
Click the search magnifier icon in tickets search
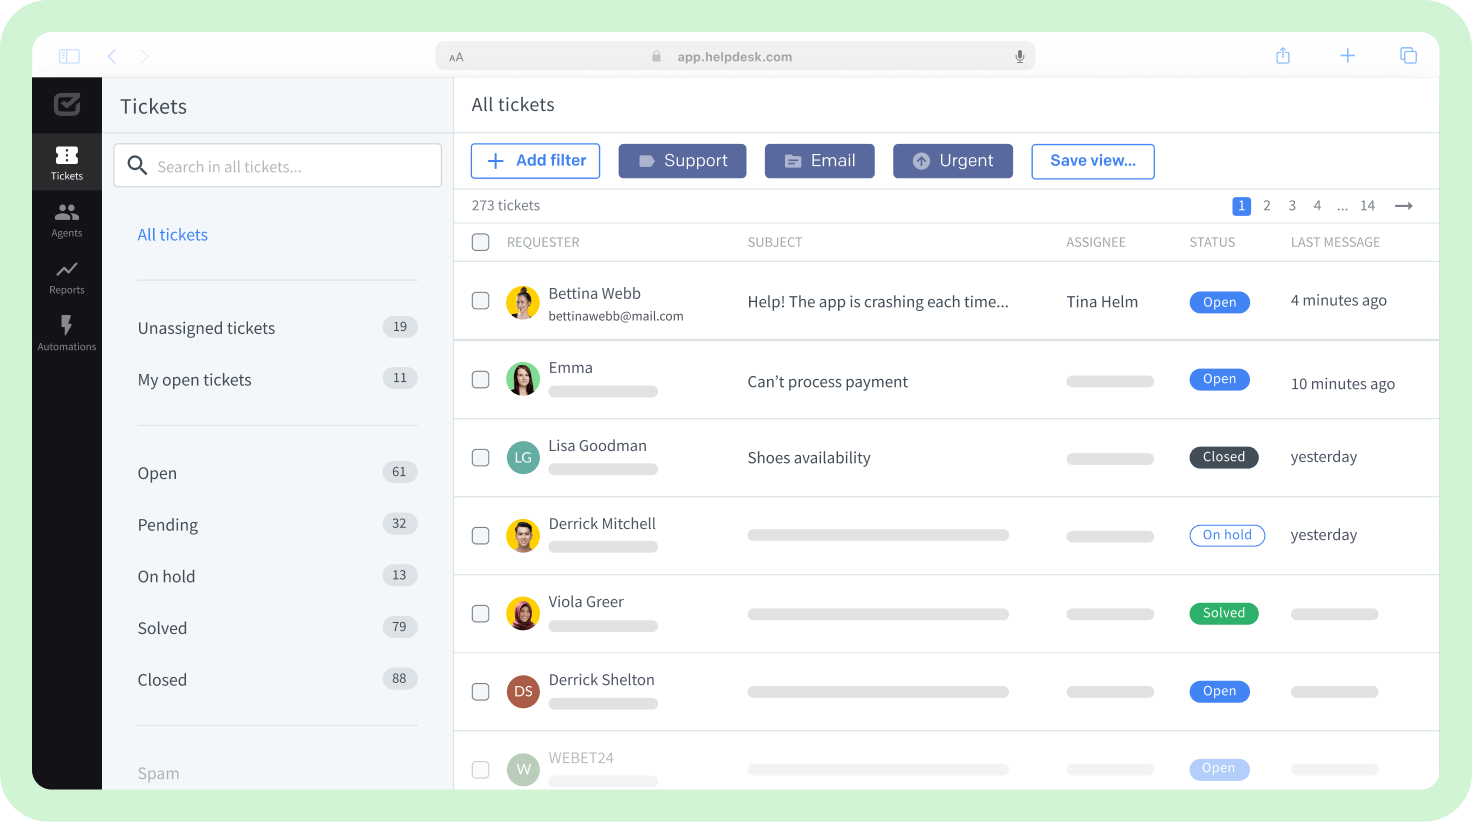(x=137, y=165)
